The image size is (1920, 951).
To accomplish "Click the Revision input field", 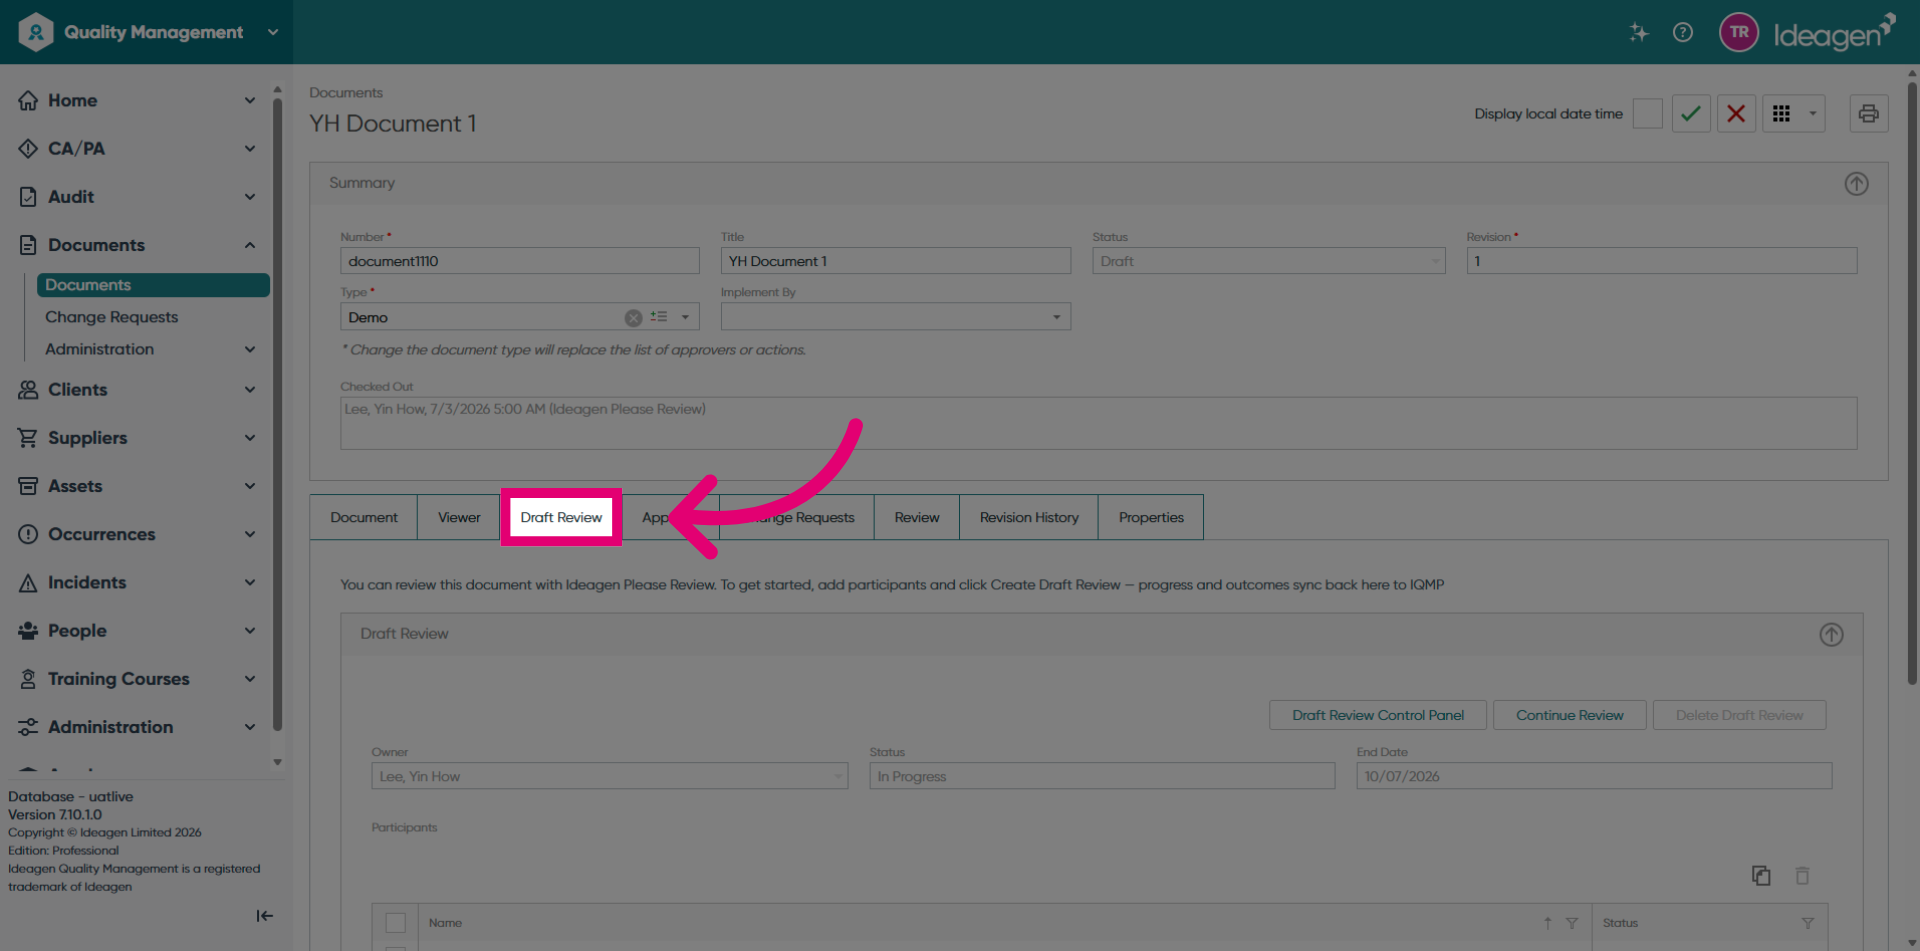I will pyautogui.click(x=1661, y=261).
